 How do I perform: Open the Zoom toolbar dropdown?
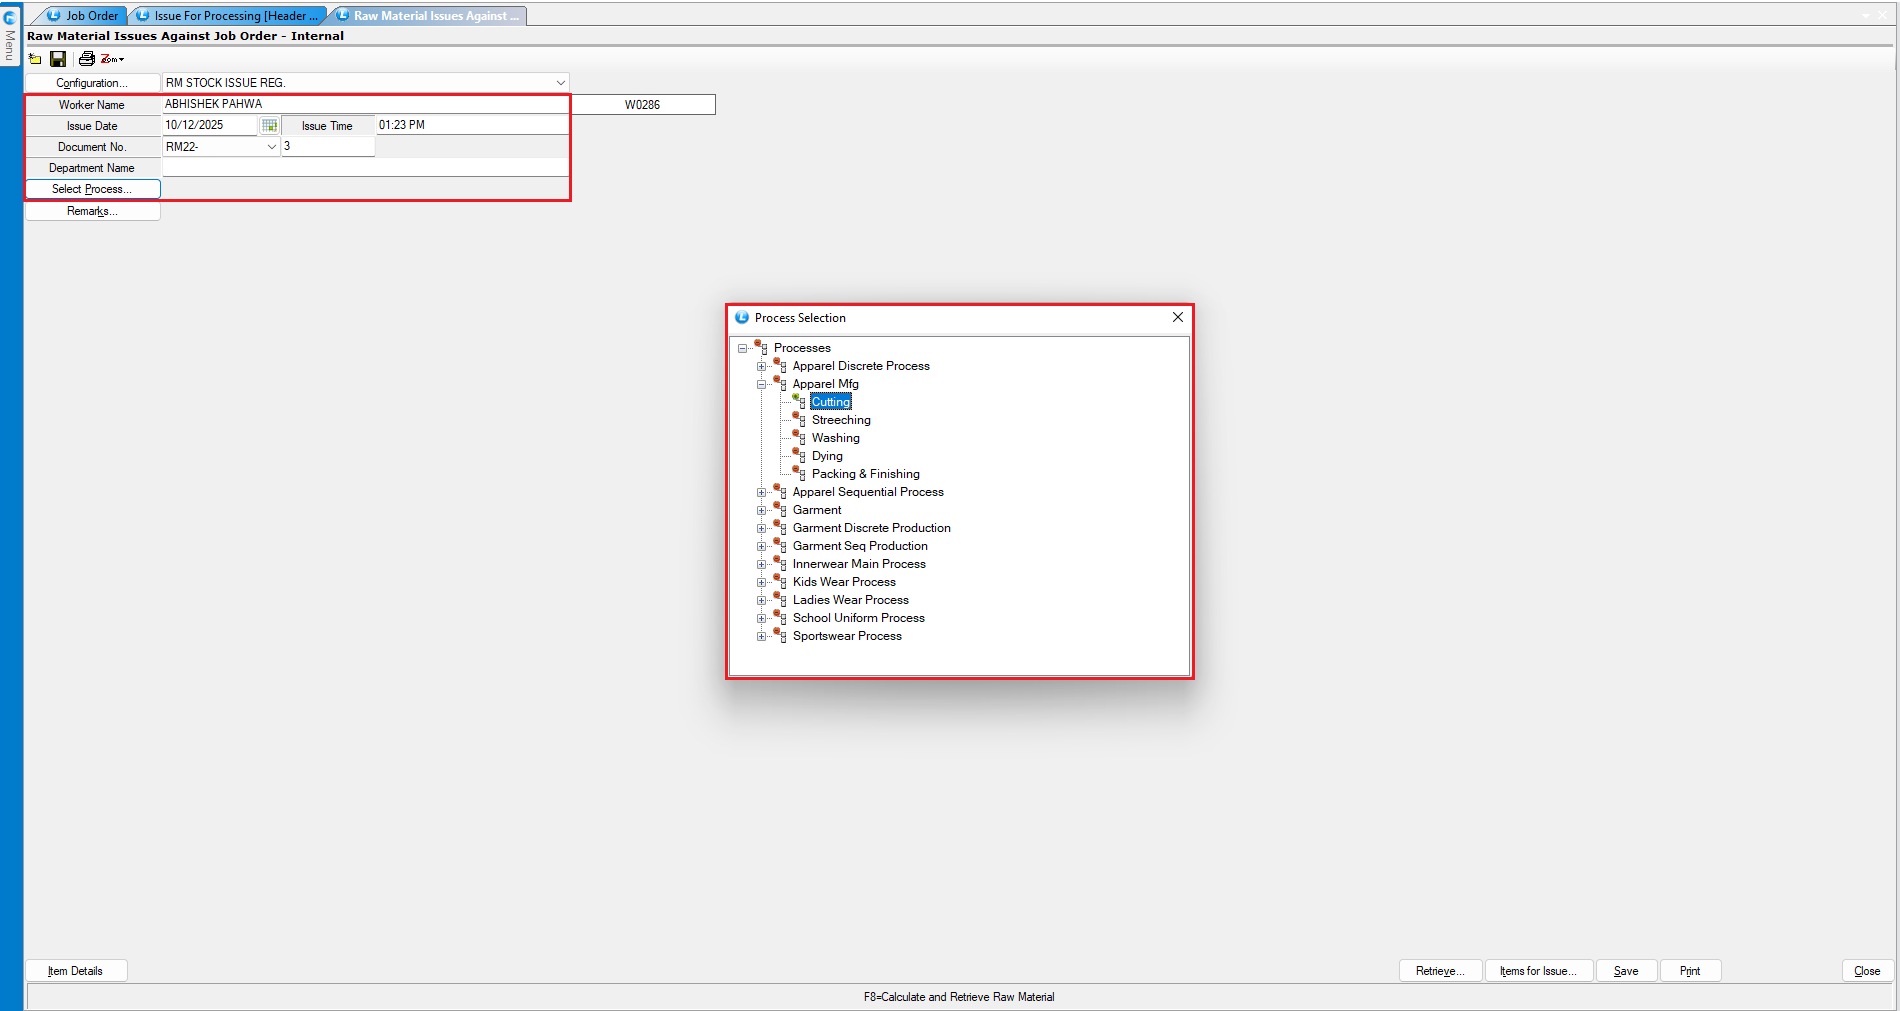click(x=112, y=59)
